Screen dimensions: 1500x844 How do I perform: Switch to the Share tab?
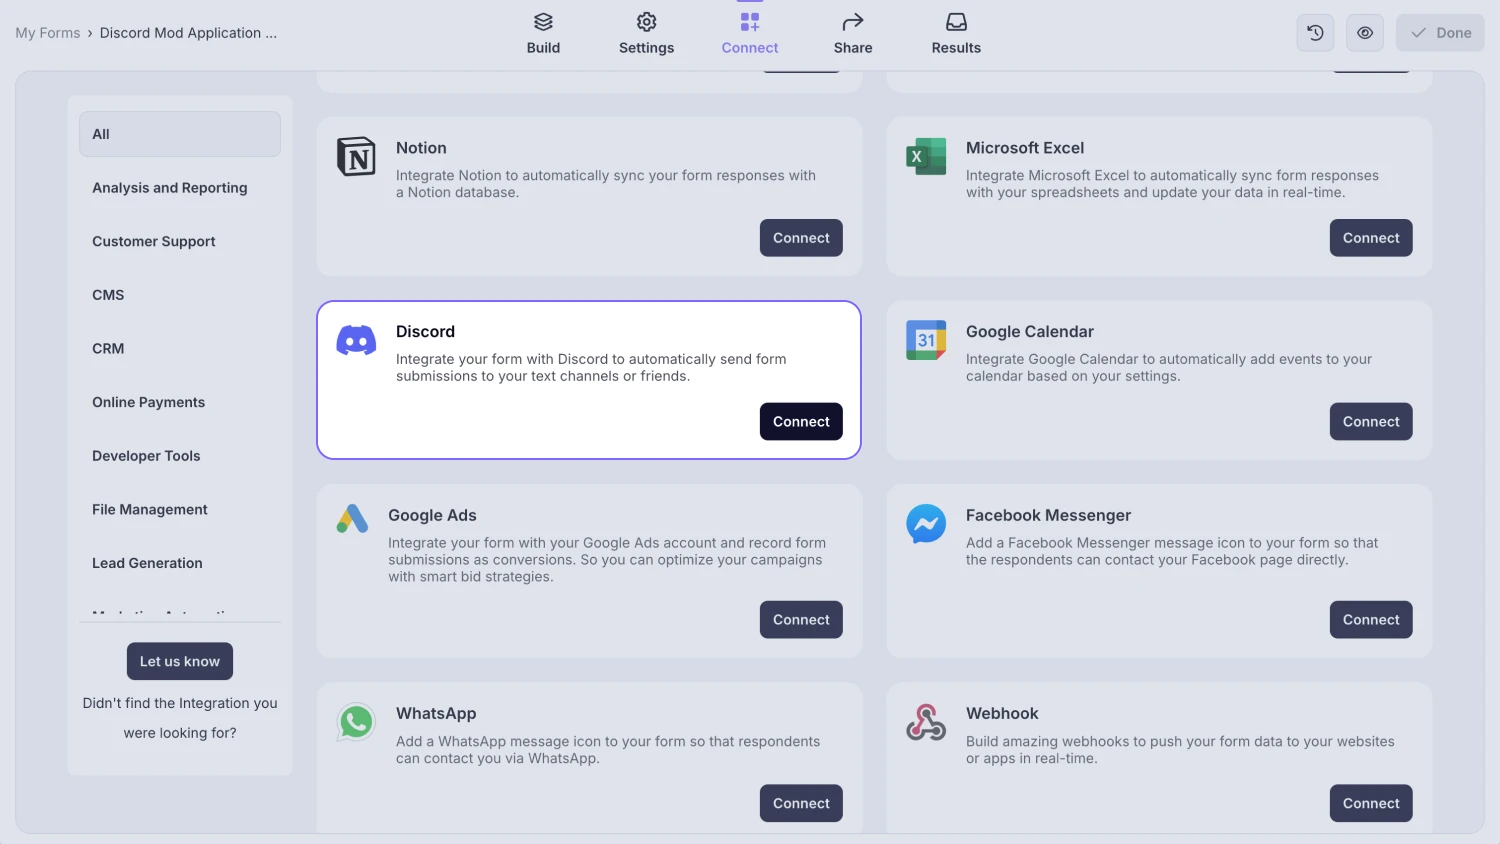tap(853, 32)
